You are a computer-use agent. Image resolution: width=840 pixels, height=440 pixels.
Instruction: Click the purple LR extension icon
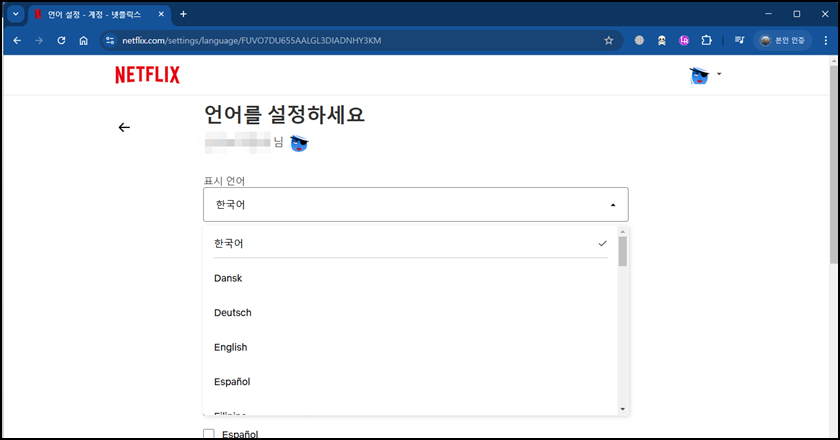pos(684,41)
